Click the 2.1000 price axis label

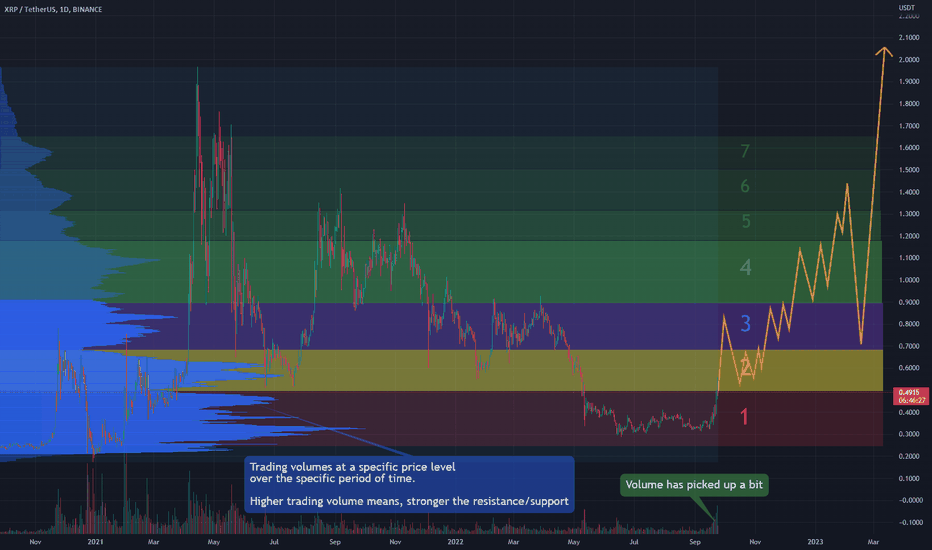(x=909, y=37)
